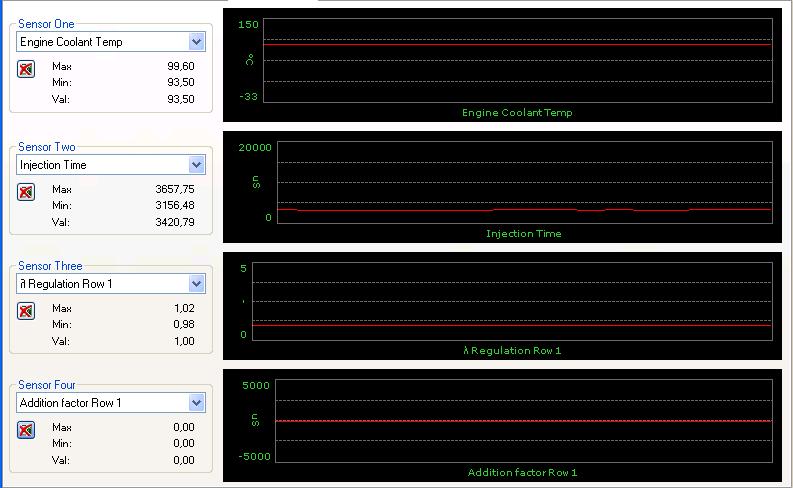
Task: Click the red X reset icon in Sensor One
Action: point(27,69)
